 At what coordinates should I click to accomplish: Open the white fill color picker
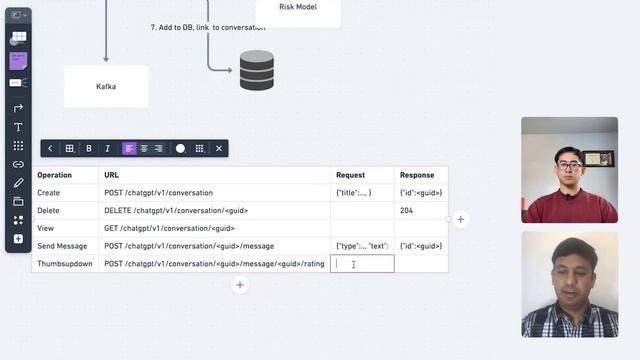[180, 149]
